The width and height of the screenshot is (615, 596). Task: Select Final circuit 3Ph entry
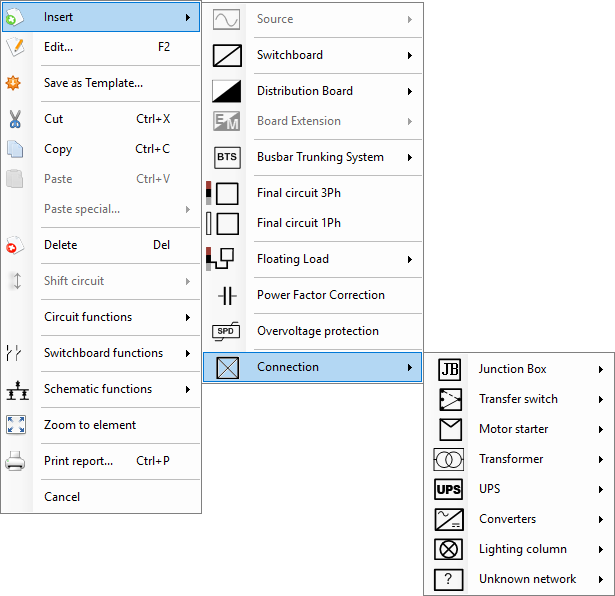click(313, 193)
